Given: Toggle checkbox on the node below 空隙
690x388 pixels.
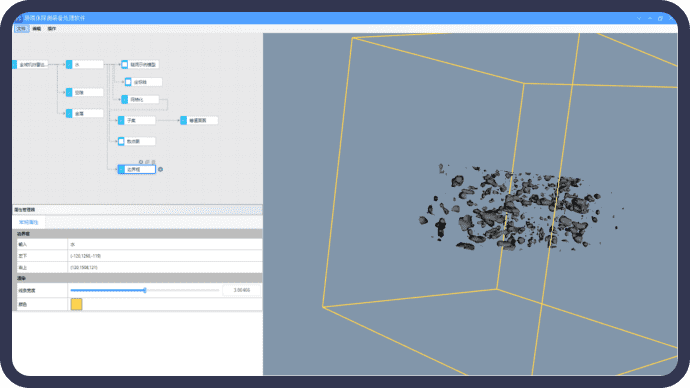Looking at the screenshot, I should pyautogui.click(x=69, y=113).
